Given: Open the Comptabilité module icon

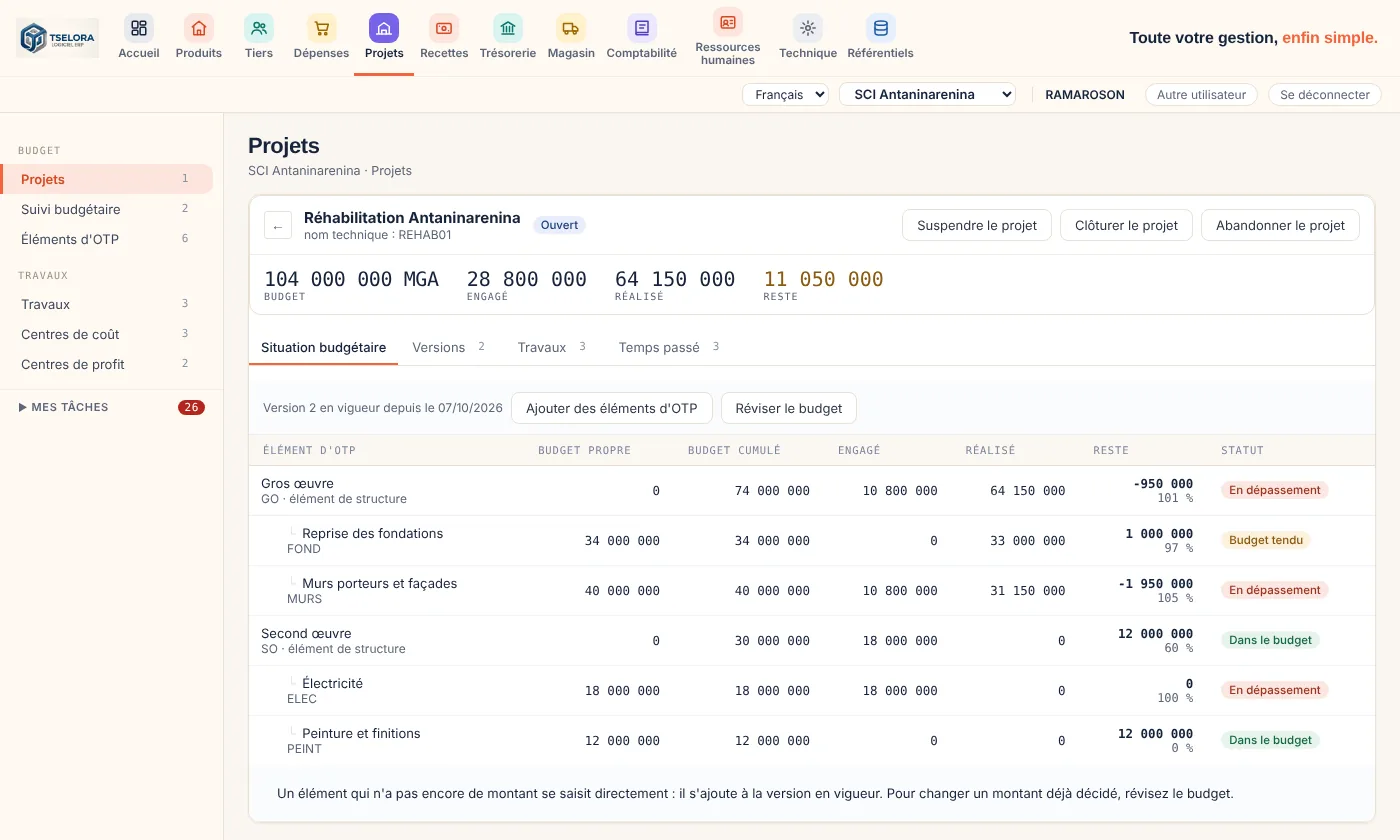Looking at the screenshot, I should [x=642, y=28].
